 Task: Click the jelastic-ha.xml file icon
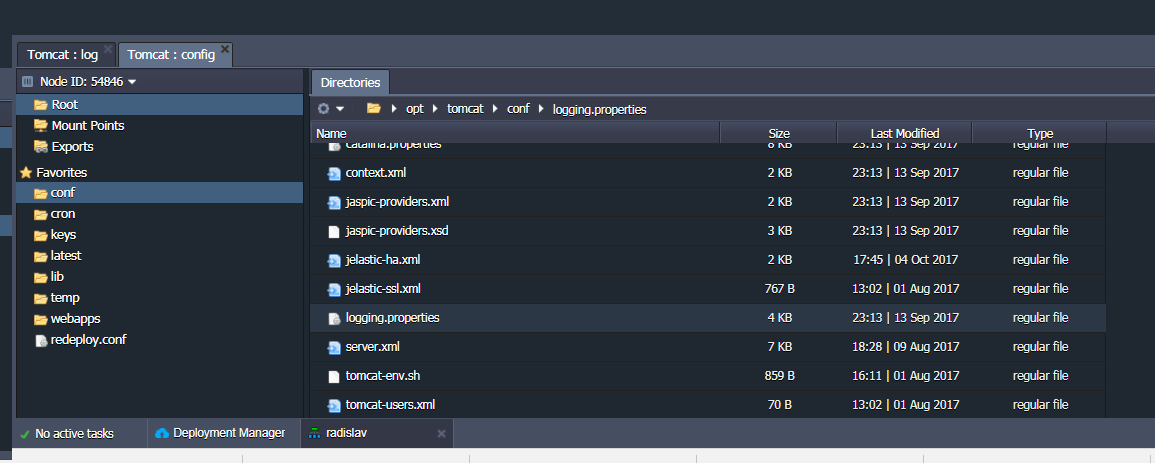click(x=334, y=260)
